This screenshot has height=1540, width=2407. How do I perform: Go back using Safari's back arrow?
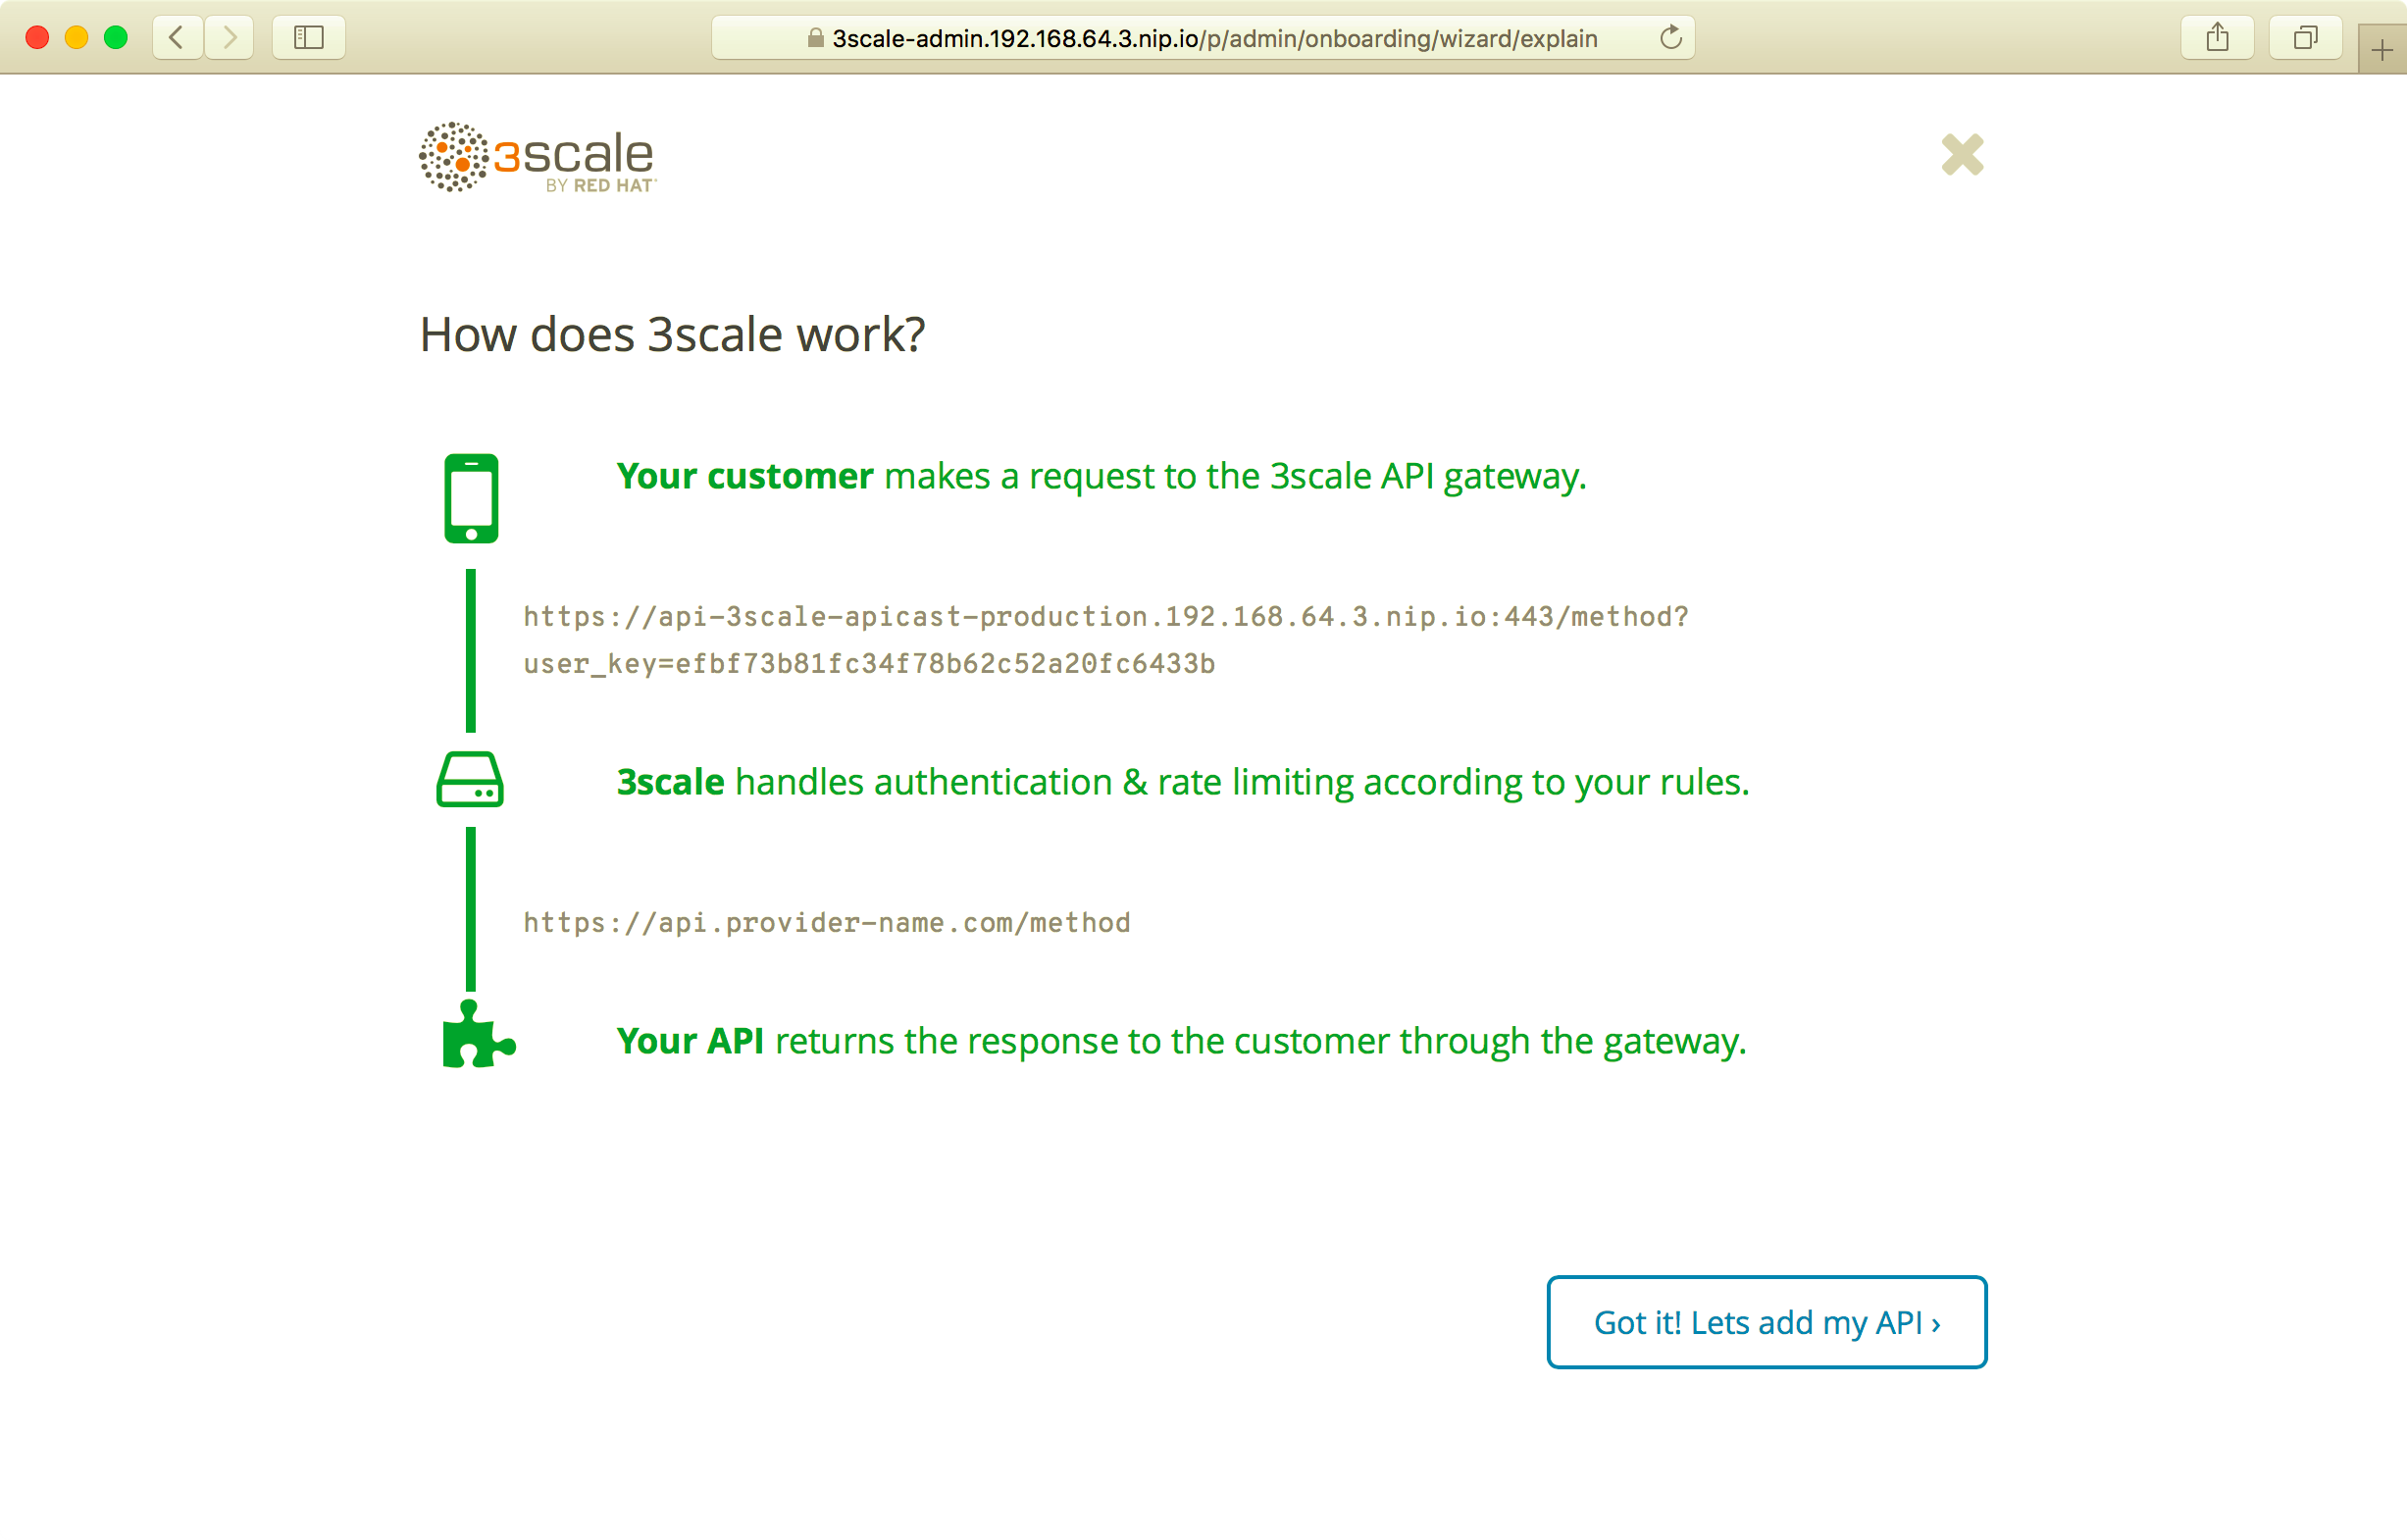[x=177, y=38]
